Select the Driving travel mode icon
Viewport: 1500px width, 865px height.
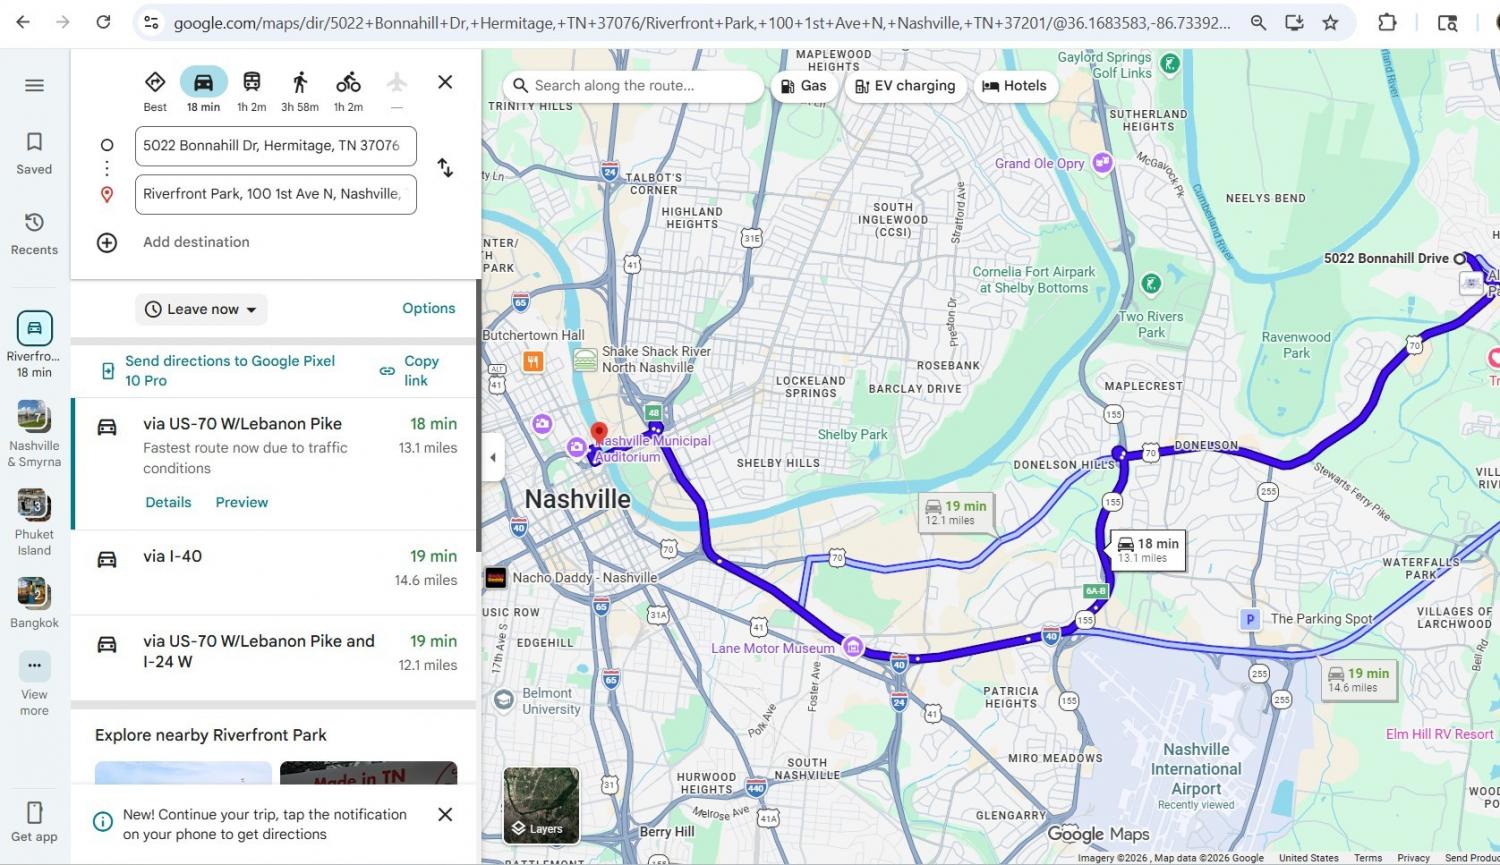[203, 83]
